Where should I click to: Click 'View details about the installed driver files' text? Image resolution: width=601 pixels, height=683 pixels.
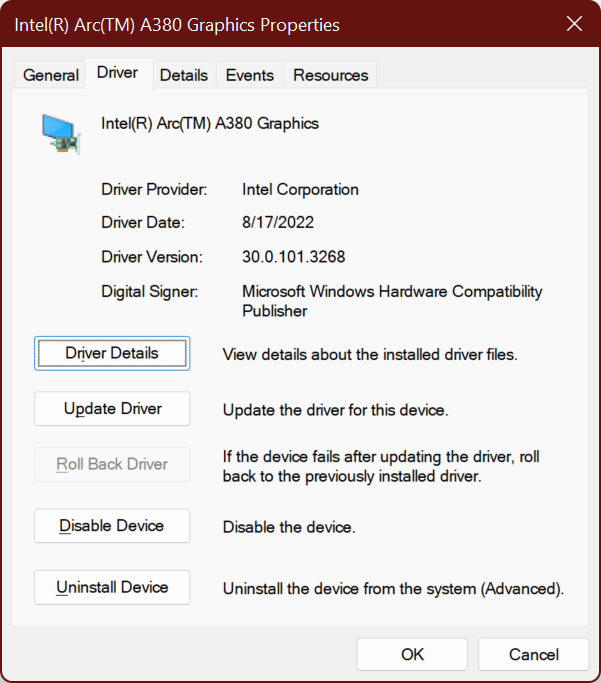[x=370, y=355]
